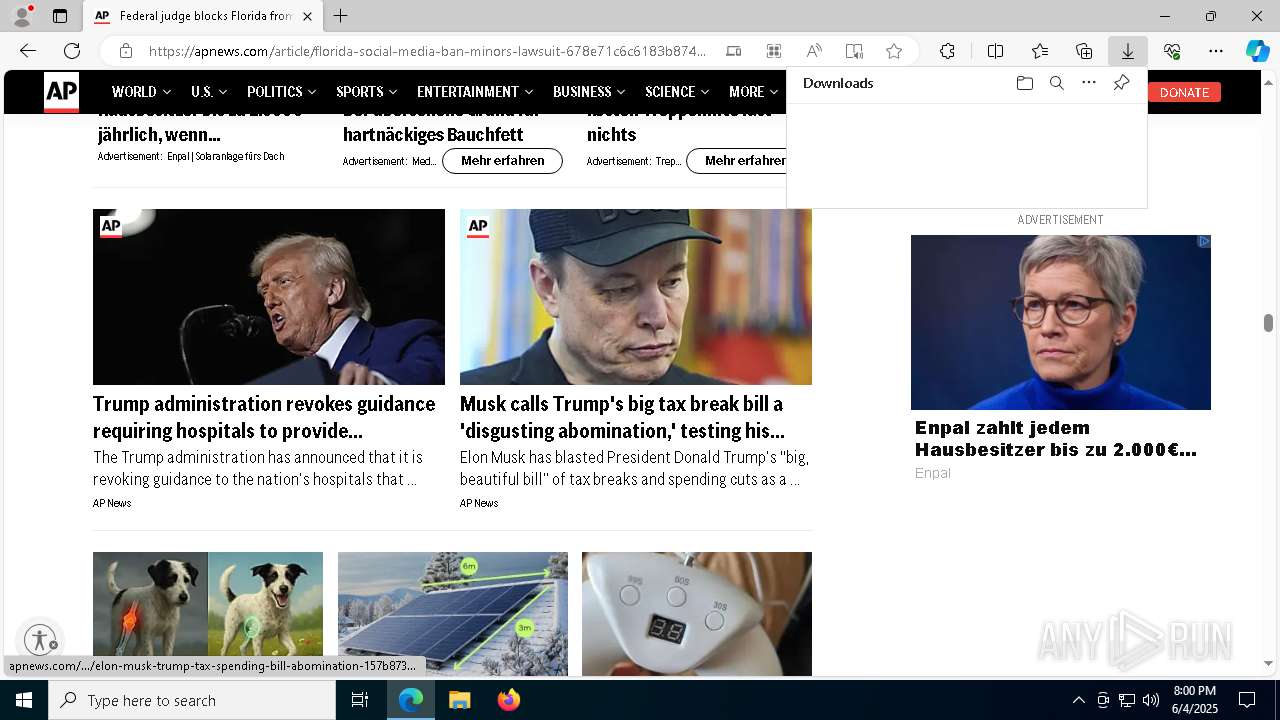Expand the U.S. menu

tap(209, 92)
